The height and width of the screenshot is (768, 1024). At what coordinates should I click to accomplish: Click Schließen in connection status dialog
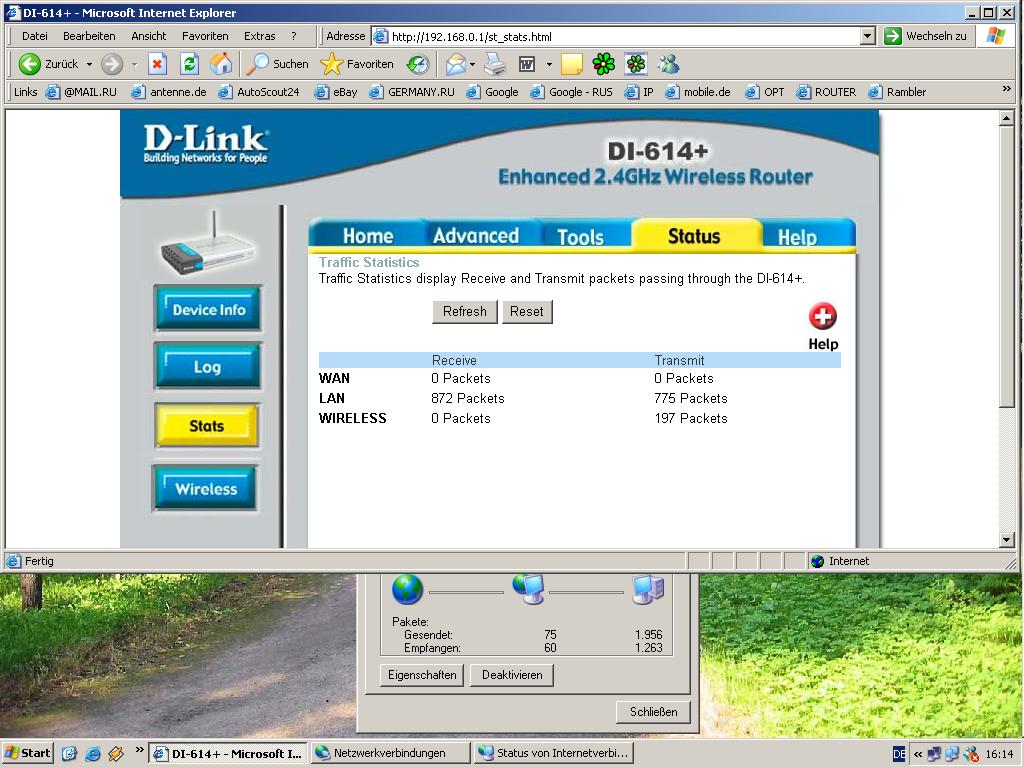point(653,712)
